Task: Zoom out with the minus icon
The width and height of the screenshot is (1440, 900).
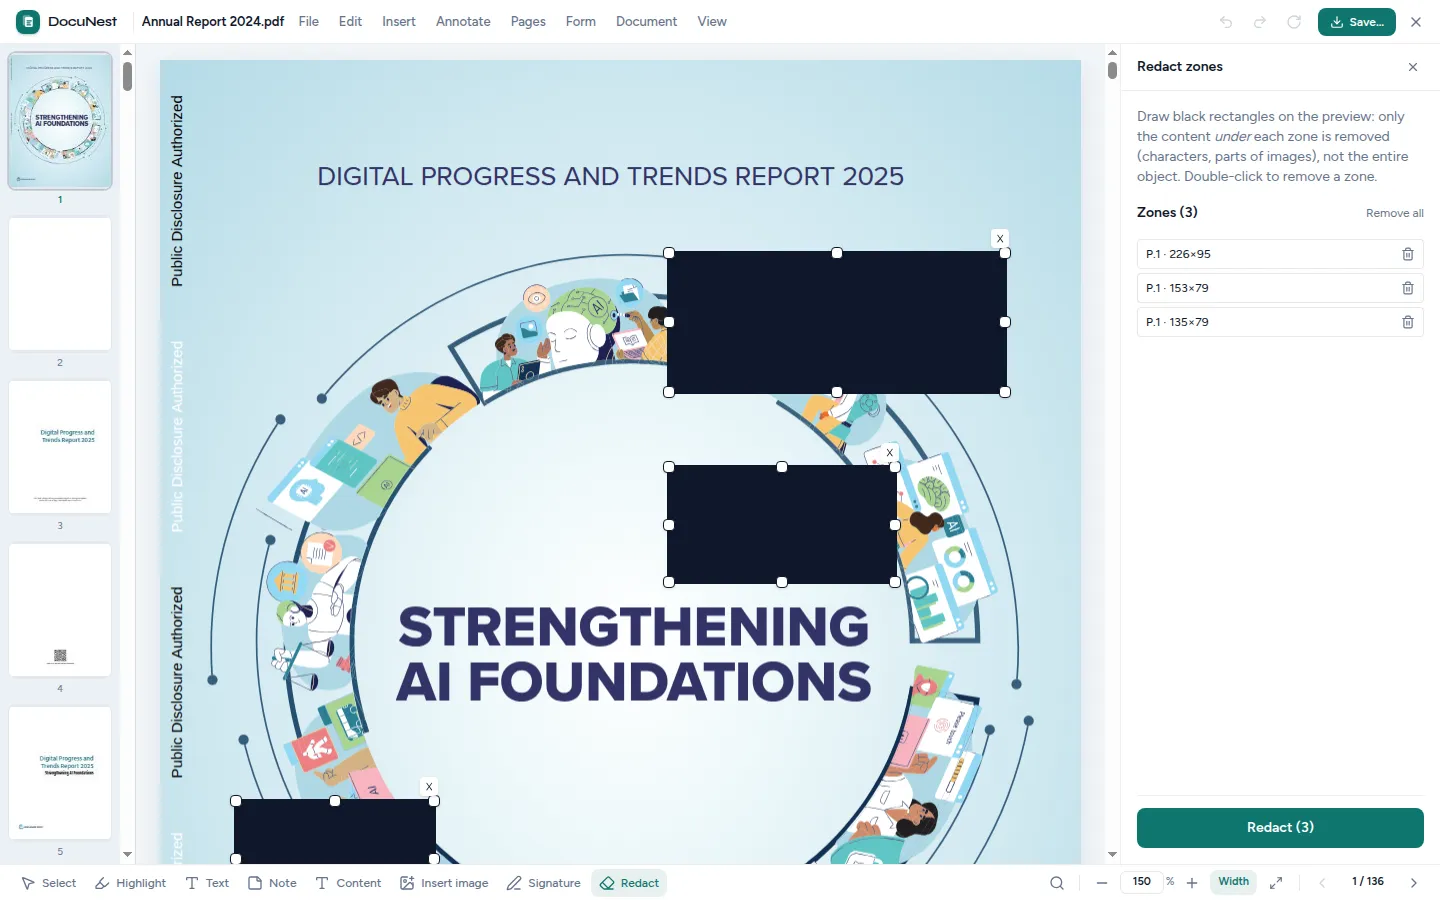Action: point(1102,883)
